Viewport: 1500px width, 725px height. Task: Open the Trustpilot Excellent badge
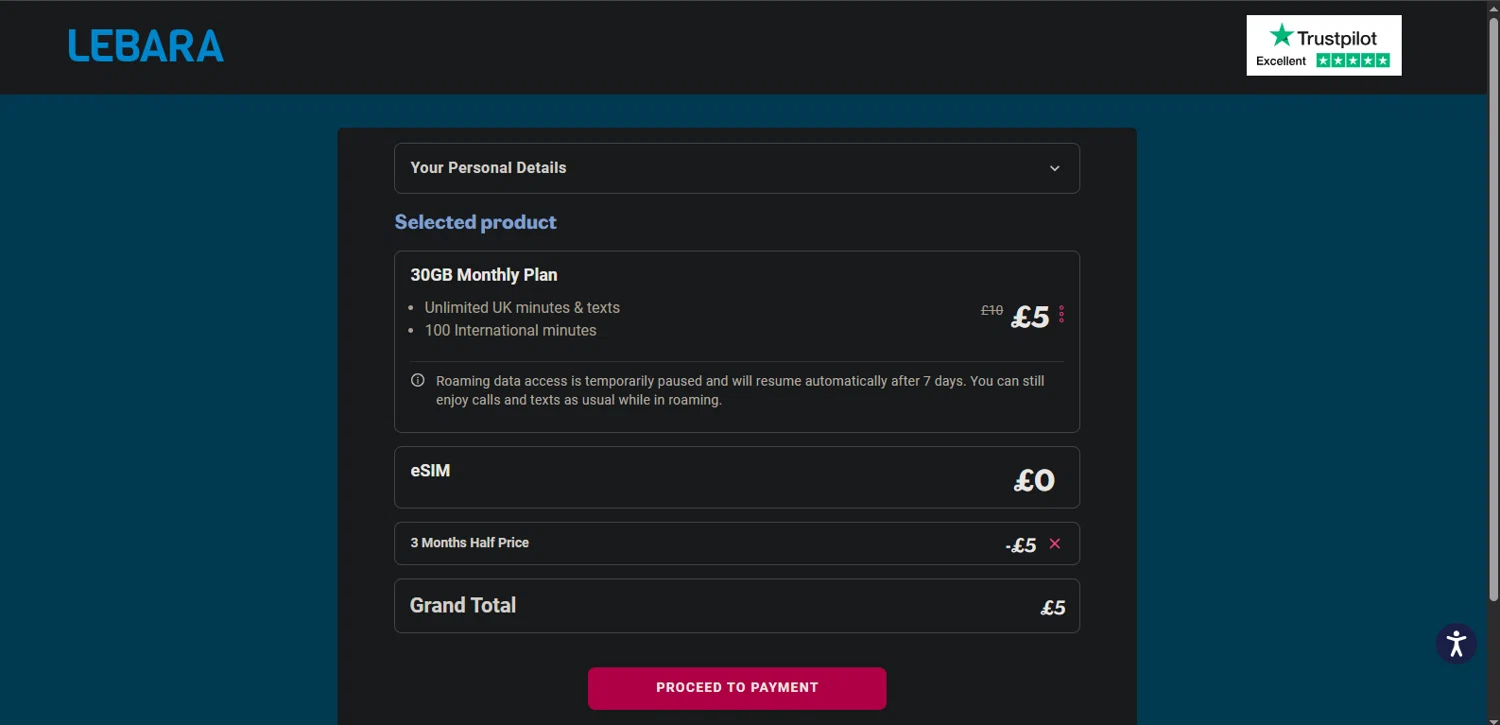(x=1323, y=45)
